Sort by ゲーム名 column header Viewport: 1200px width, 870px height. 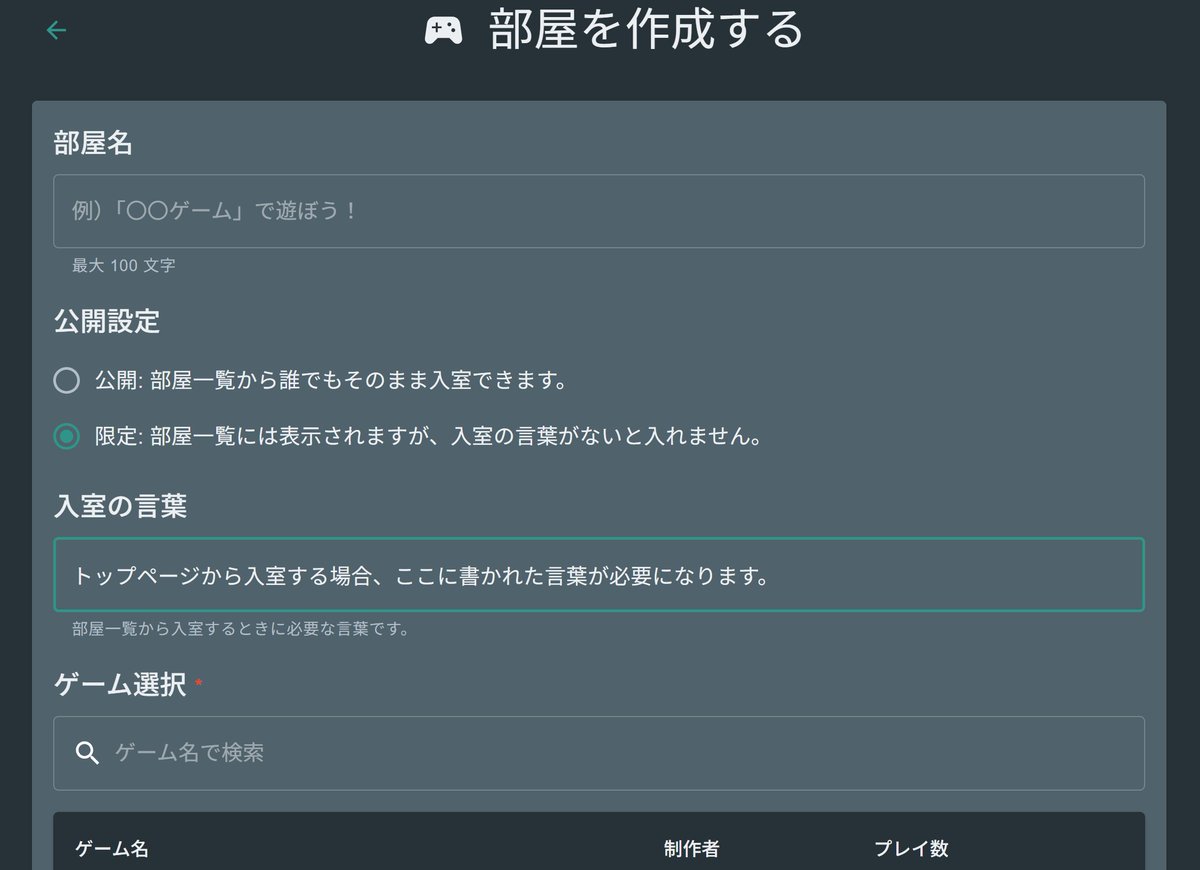click(112, 849)
